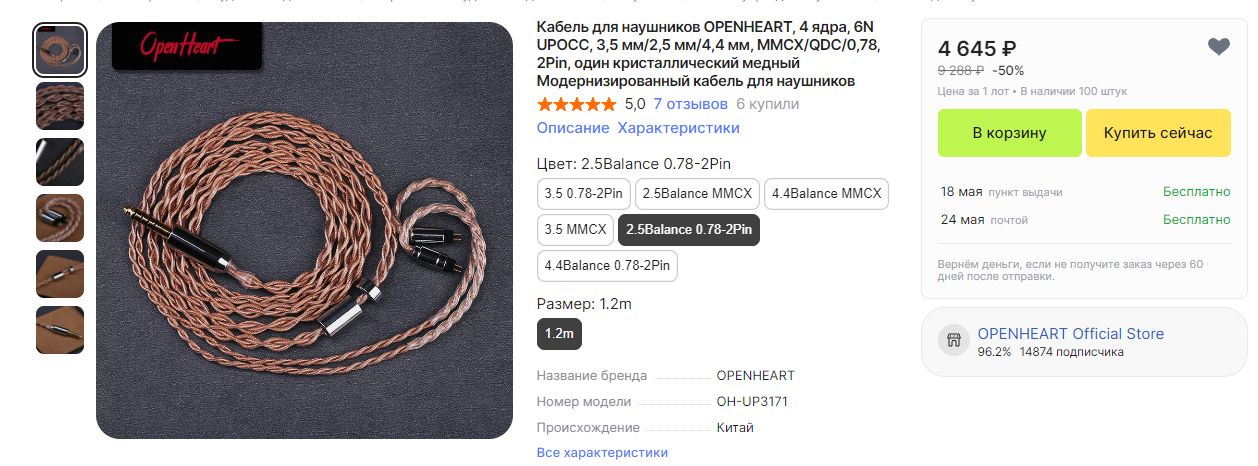Select the 4.4Balance 0.78-2Pin option

[x=607, y=265]
